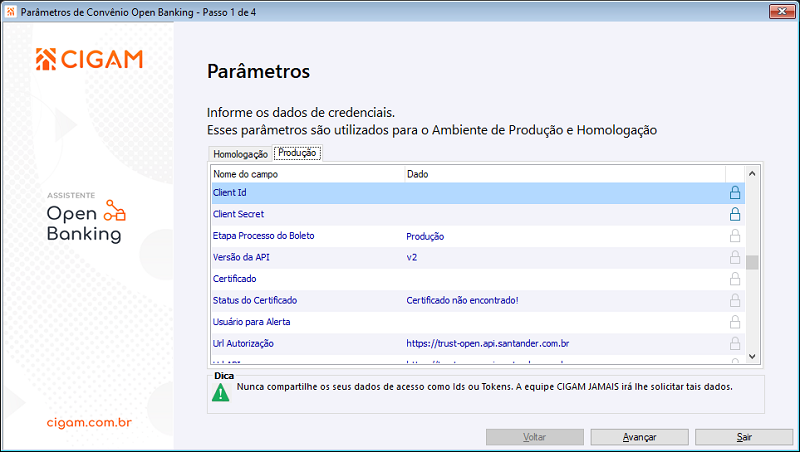Click the Avançar button

[639, 437]
